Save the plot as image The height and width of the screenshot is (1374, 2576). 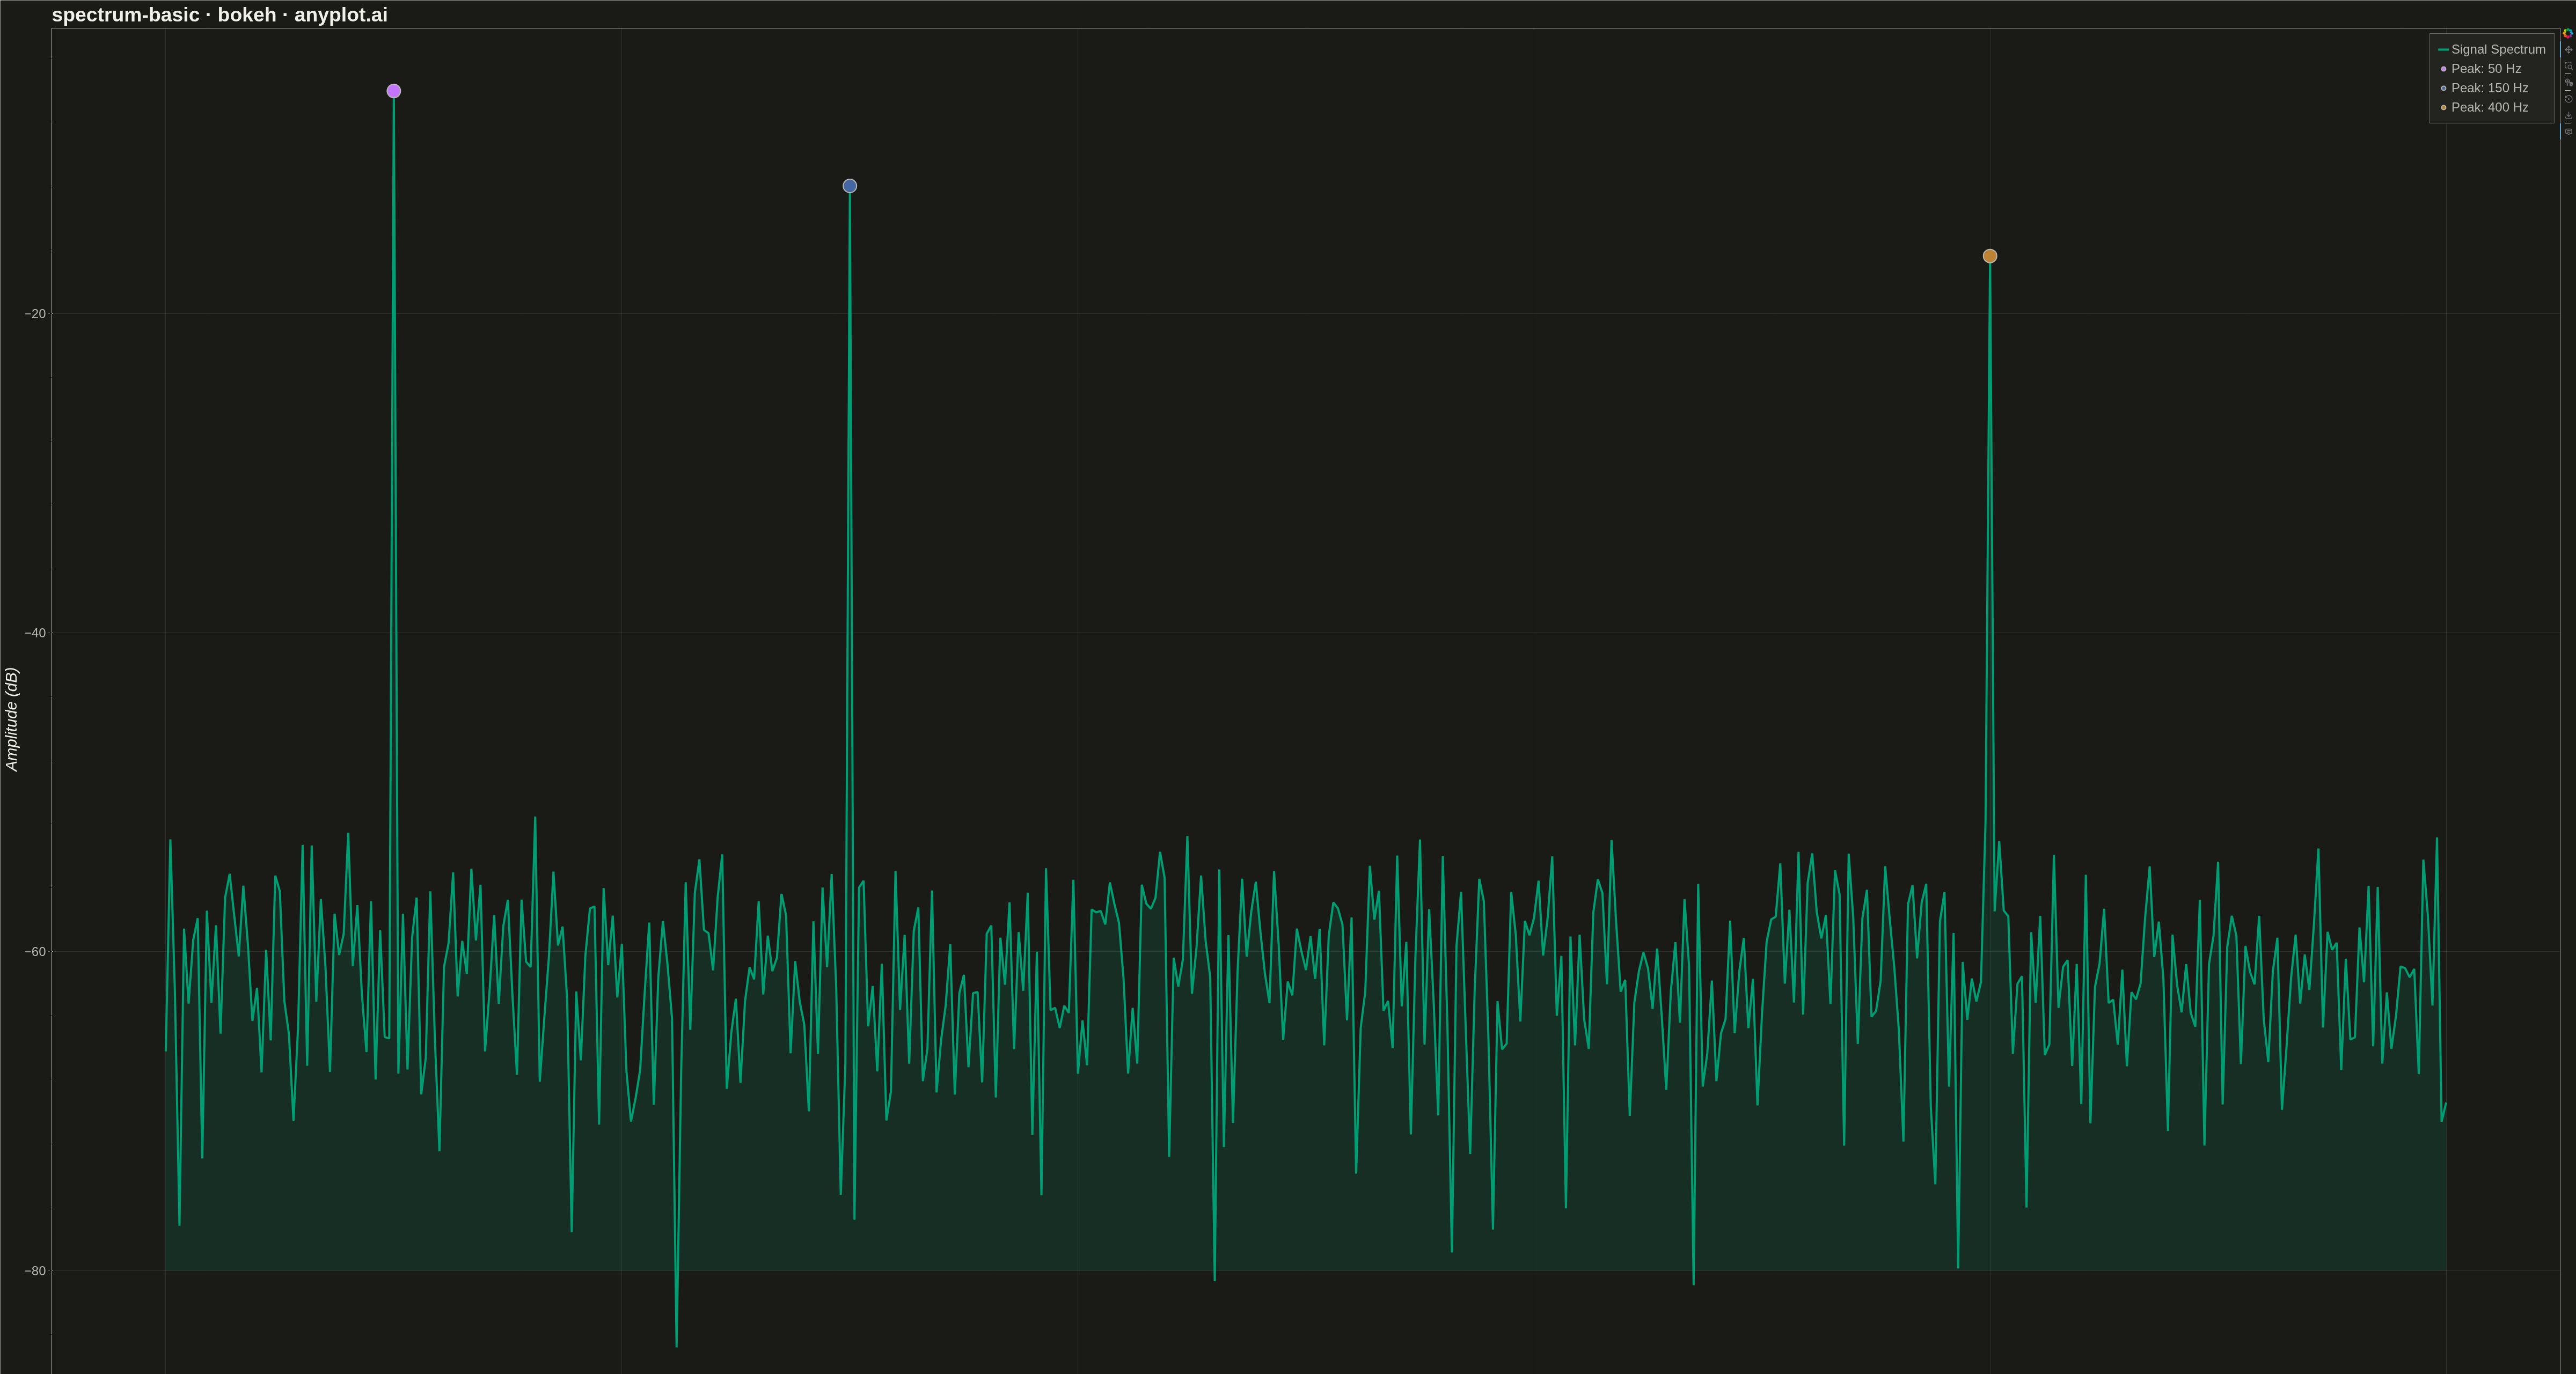pyautogui.click(x=2568, y=116)
